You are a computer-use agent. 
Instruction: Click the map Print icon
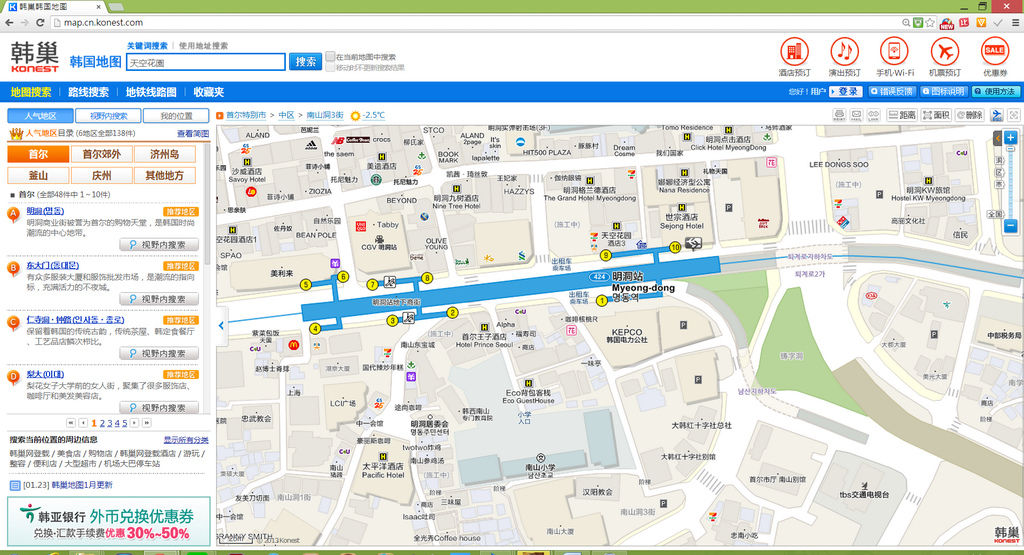[839, 115]
